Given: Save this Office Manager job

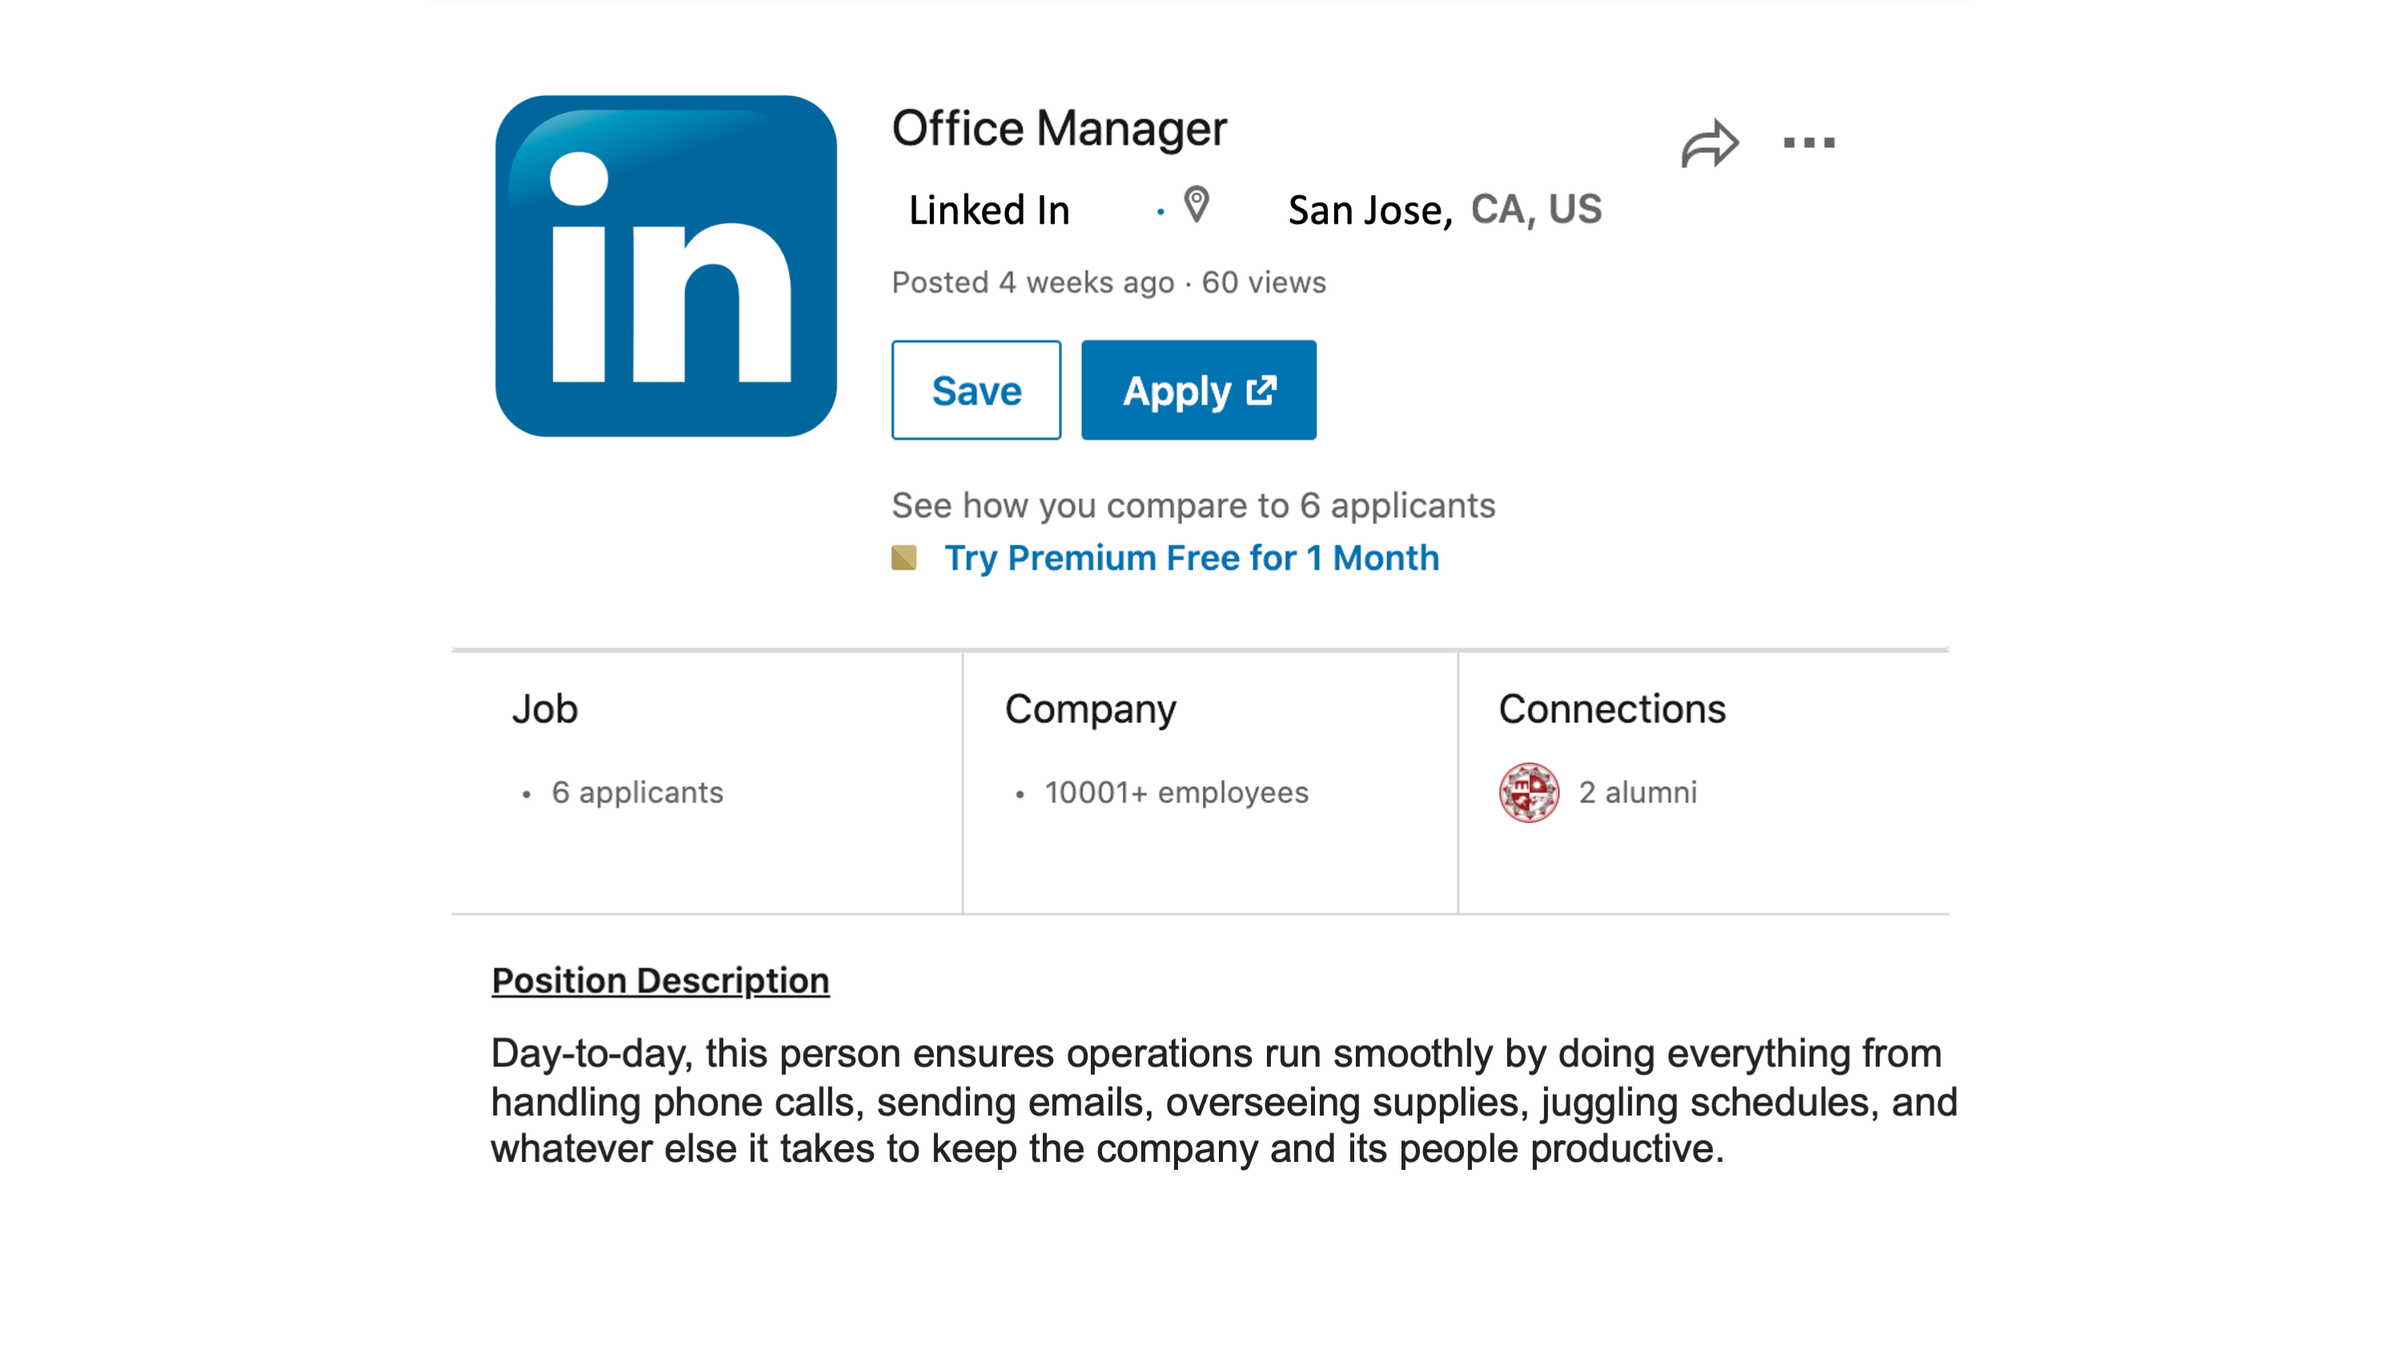Looking at the screenshot, I should pyautogui.click(x=976, y=390).
